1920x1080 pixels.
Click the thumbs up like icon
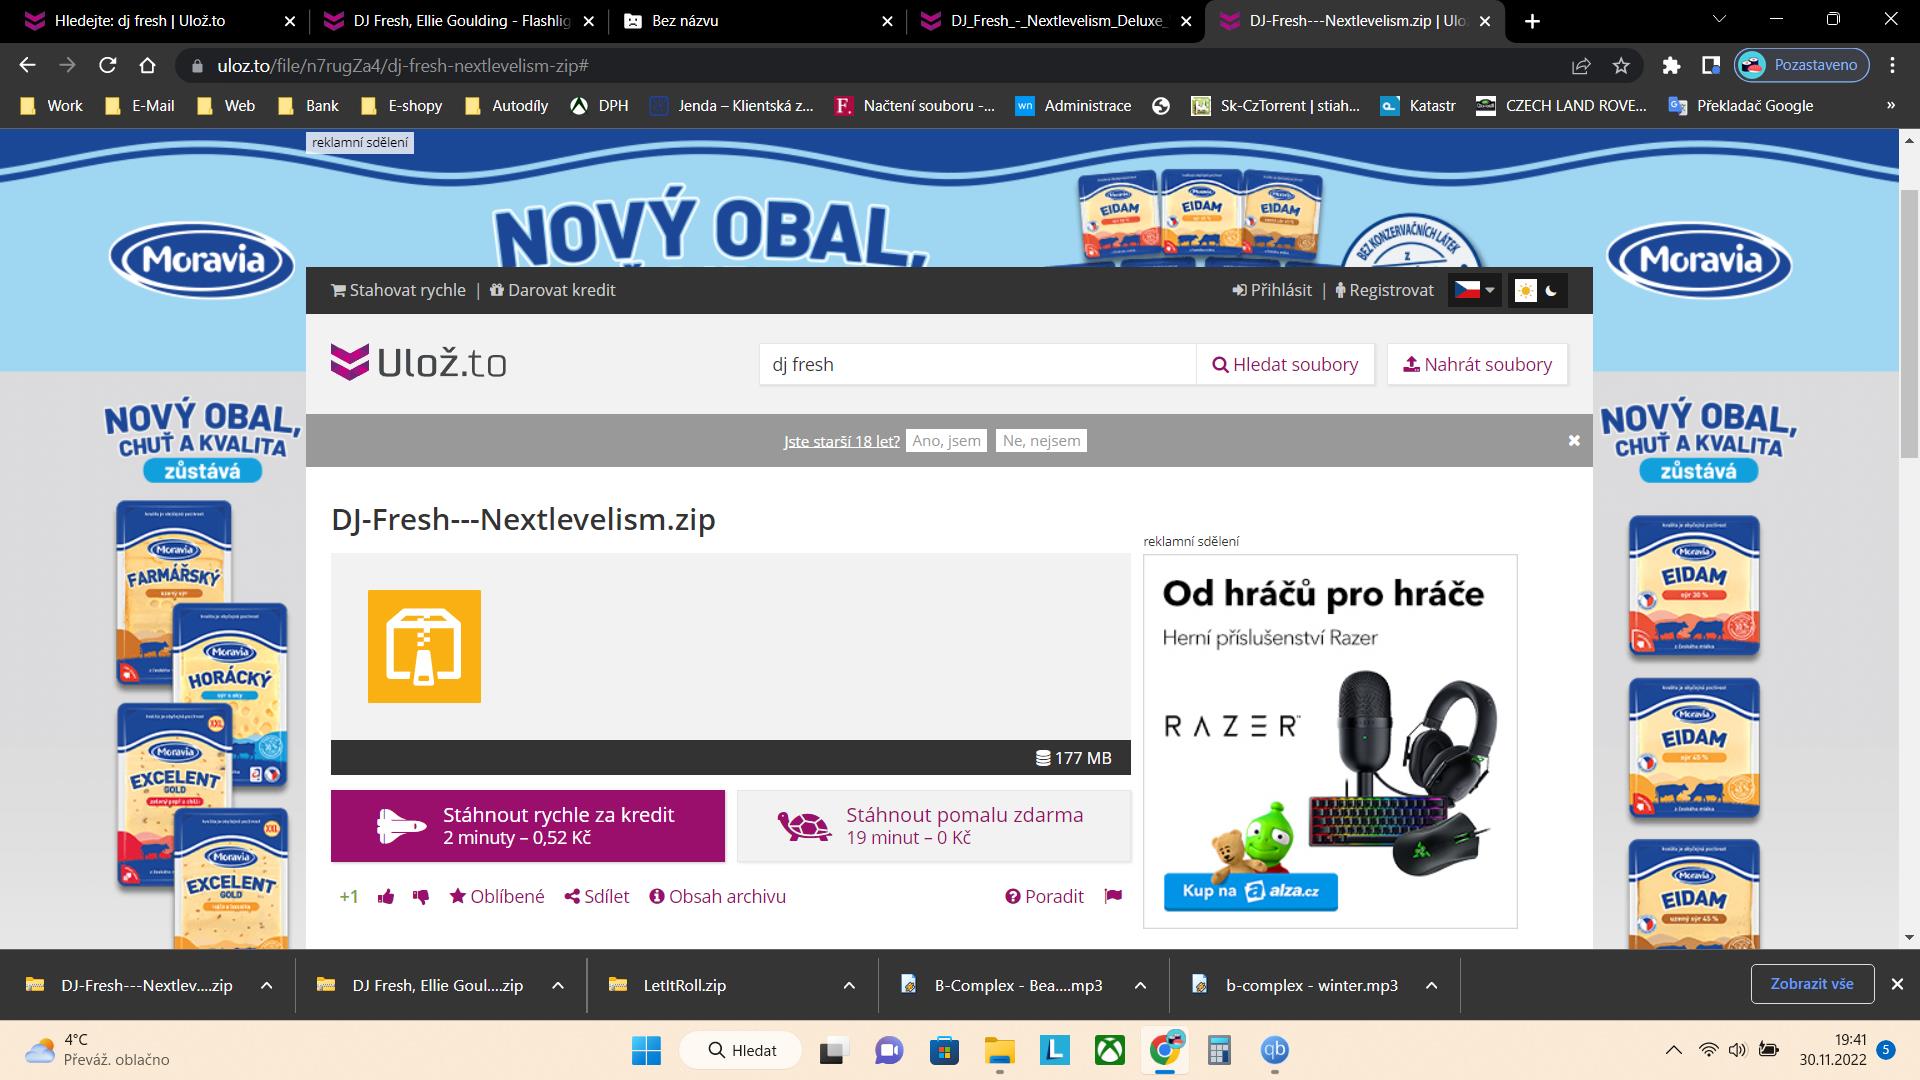pos(386,897)
